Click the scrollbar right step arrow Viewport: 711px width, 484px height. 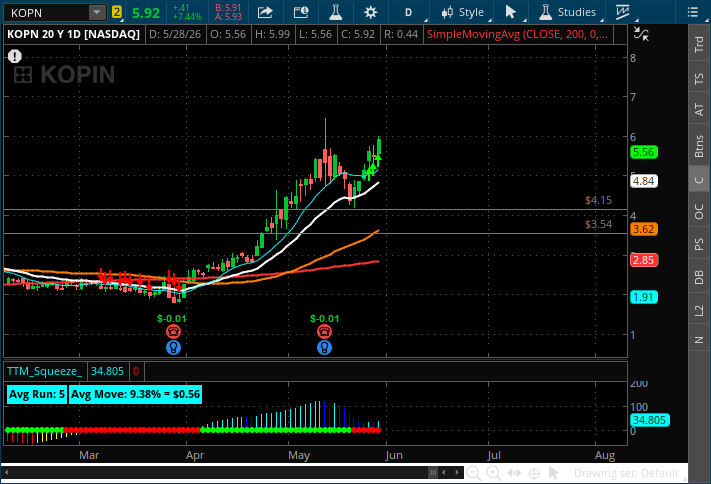click(x=457, y=473)
